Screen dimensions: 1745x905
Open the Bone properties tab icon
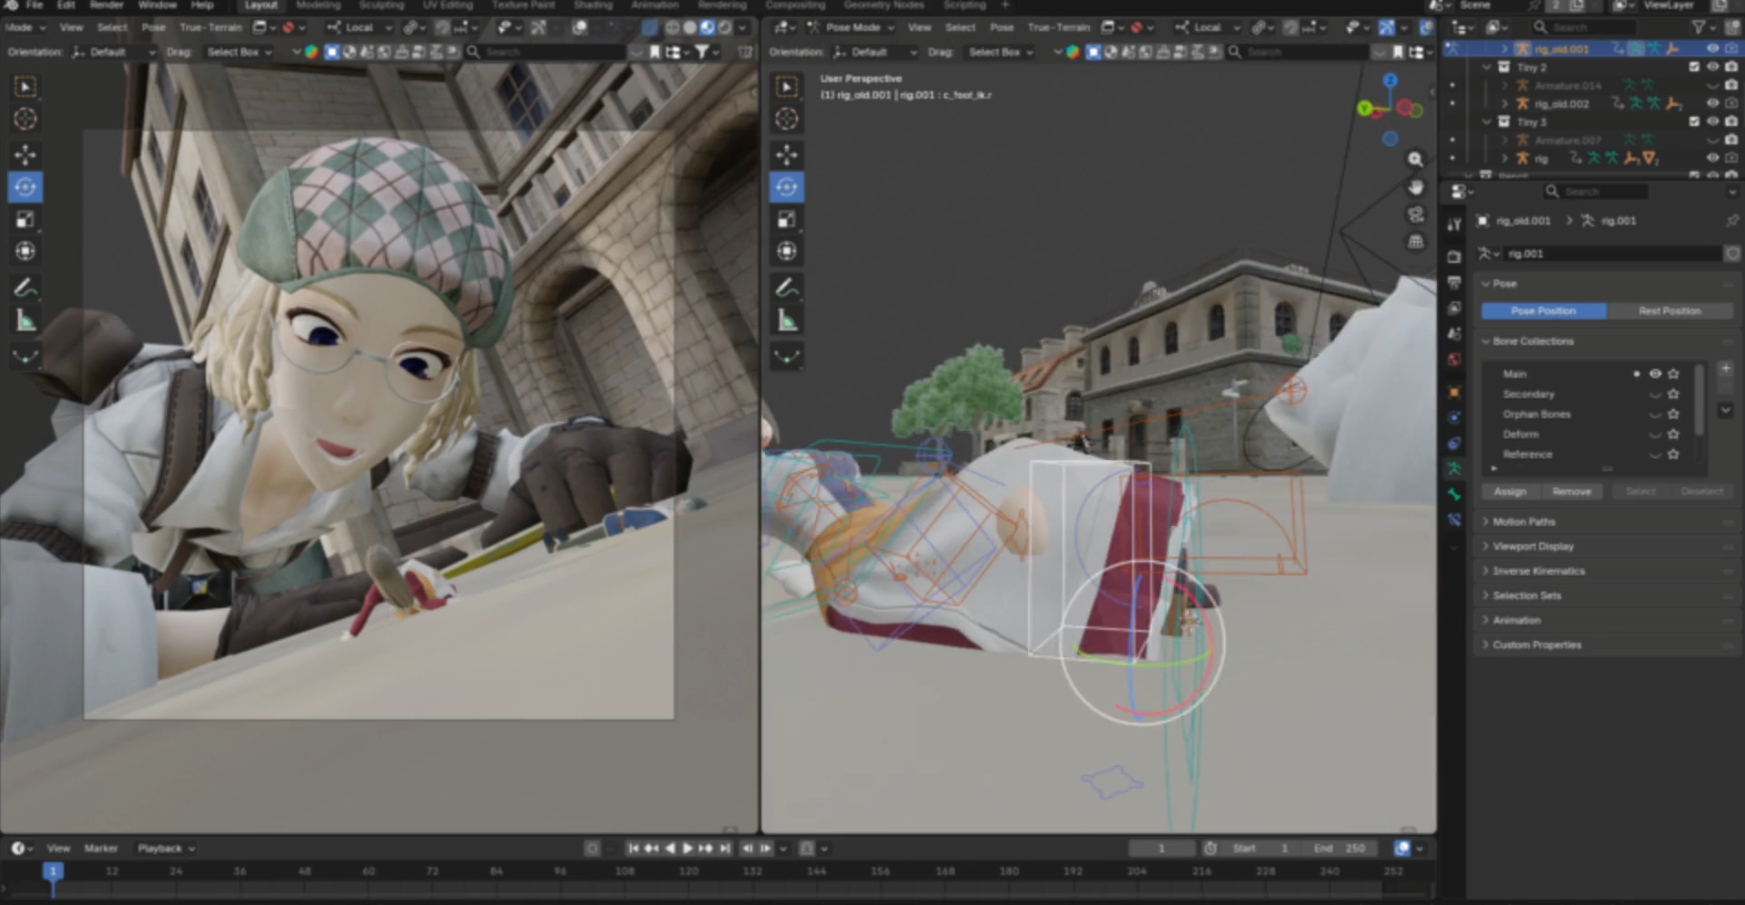[1454, 494]
